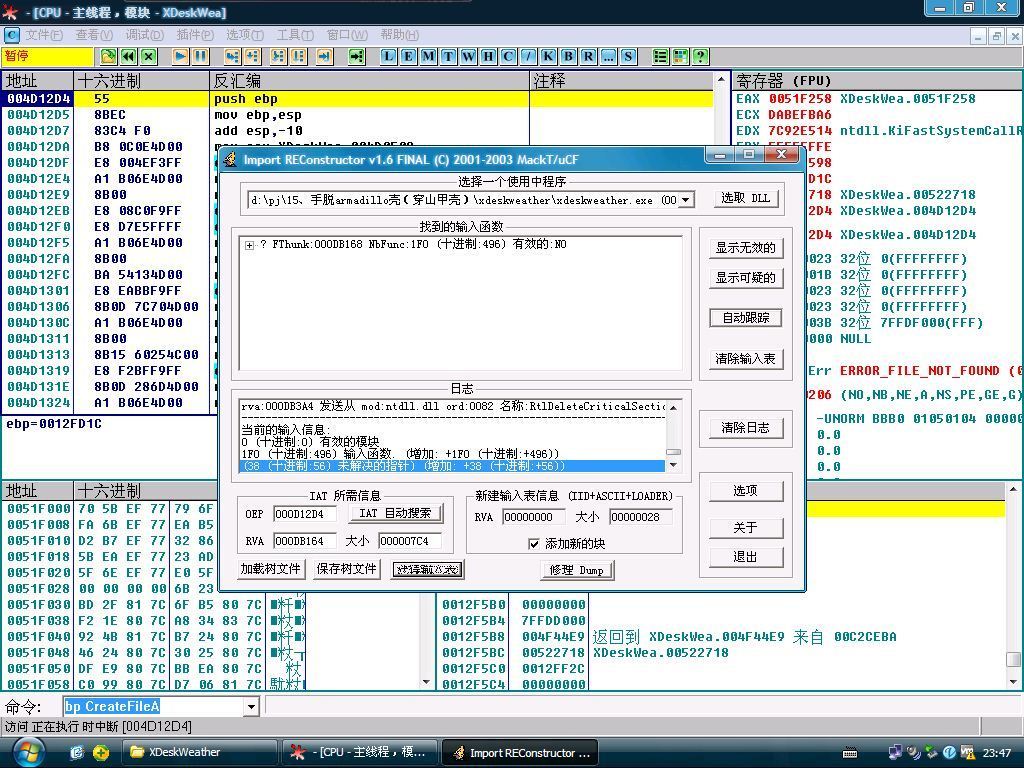The width and height of the screenshot is (1024, 768).
Task: Click the 保存树文件 button
Action: [x=346, y=569]
